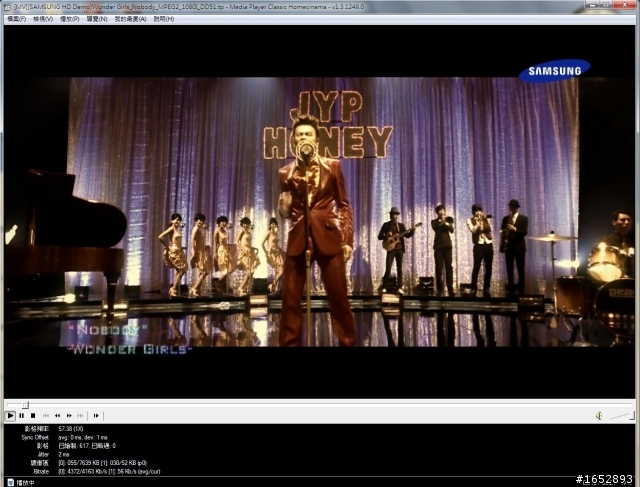Screen dimensions: 640x487
Task: Skip to next track button
Action: (80, 416)
